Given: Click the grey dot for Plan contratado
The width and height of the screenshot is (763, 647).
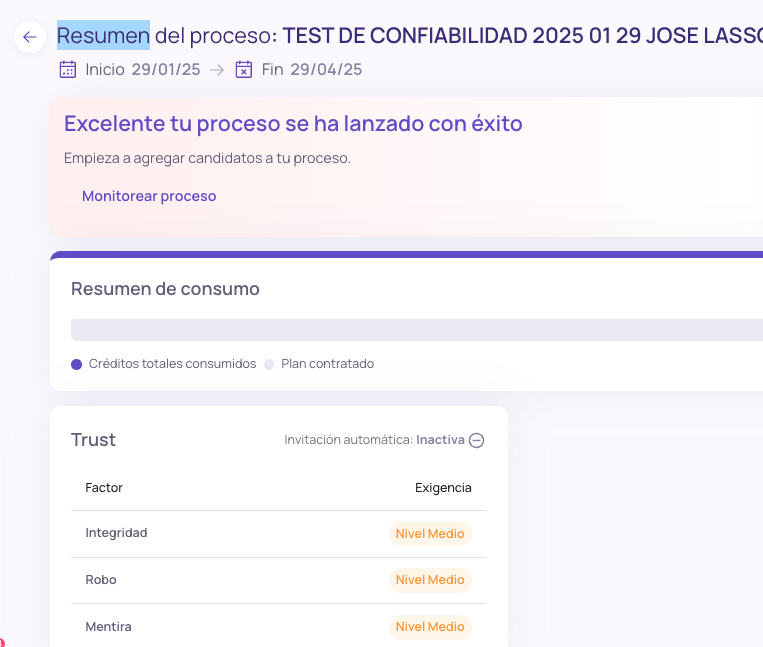Looking at the screenshot, I should [269, 364].
